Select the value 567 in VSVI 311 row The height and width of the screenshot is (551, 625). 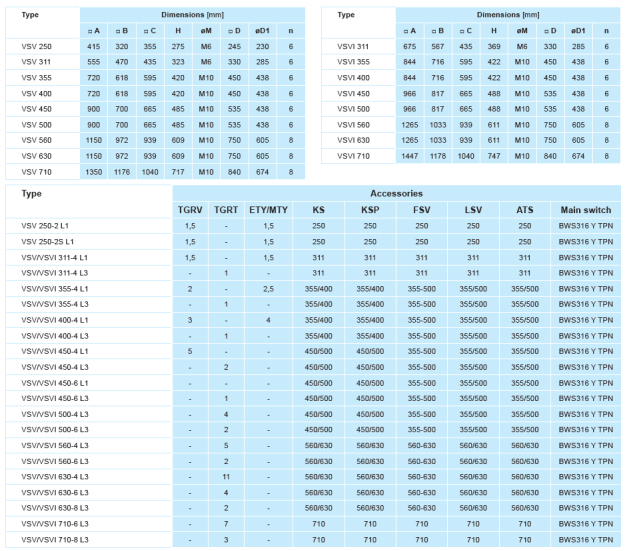[x=438, y=47]
